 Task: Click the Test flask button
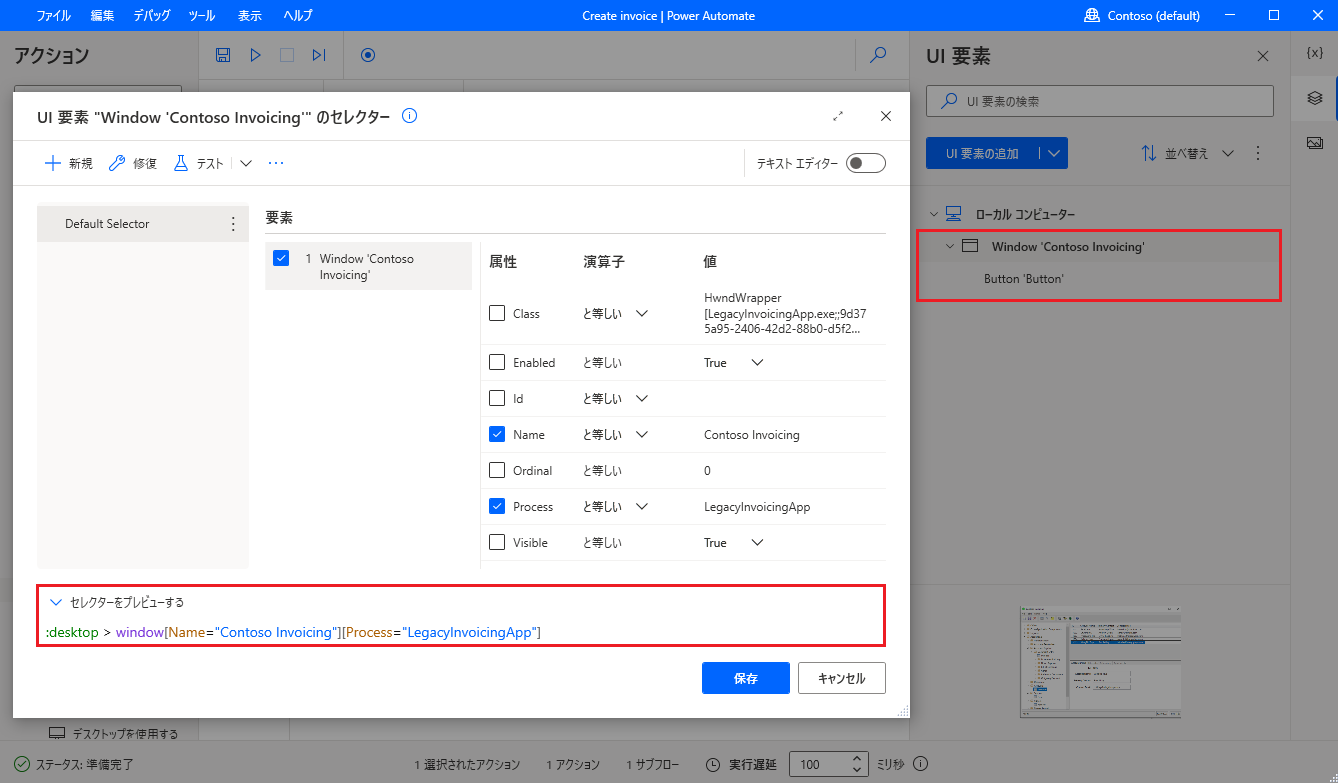pos(199,163)
